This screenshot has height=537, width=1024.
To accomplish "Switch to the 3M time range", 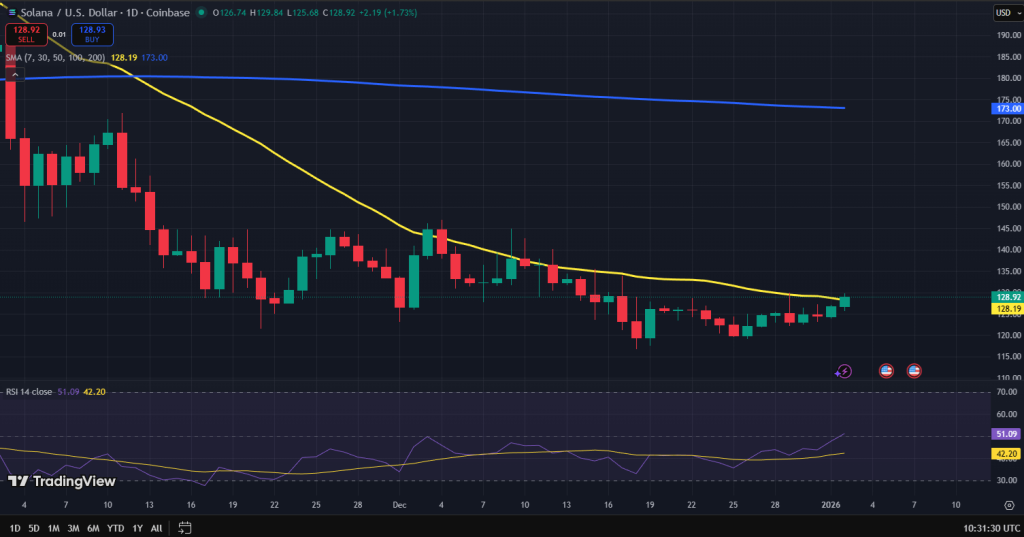I will click(73, 528).
